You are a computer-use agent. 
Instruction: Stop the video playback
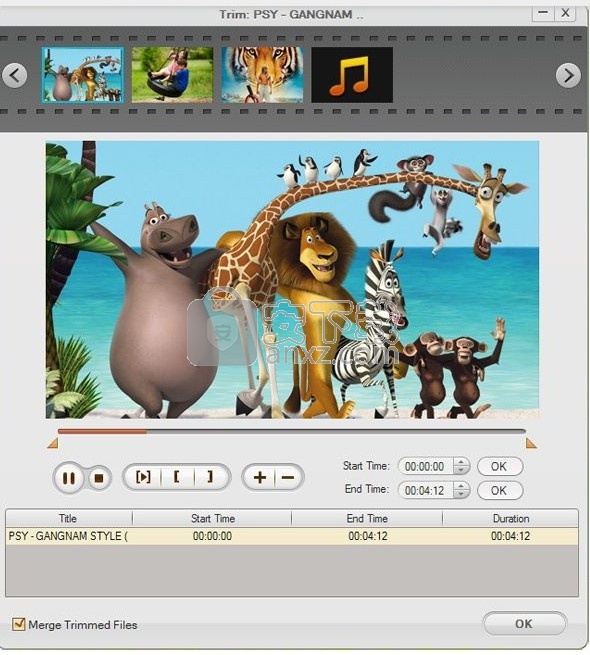click(x=99, y=478)
